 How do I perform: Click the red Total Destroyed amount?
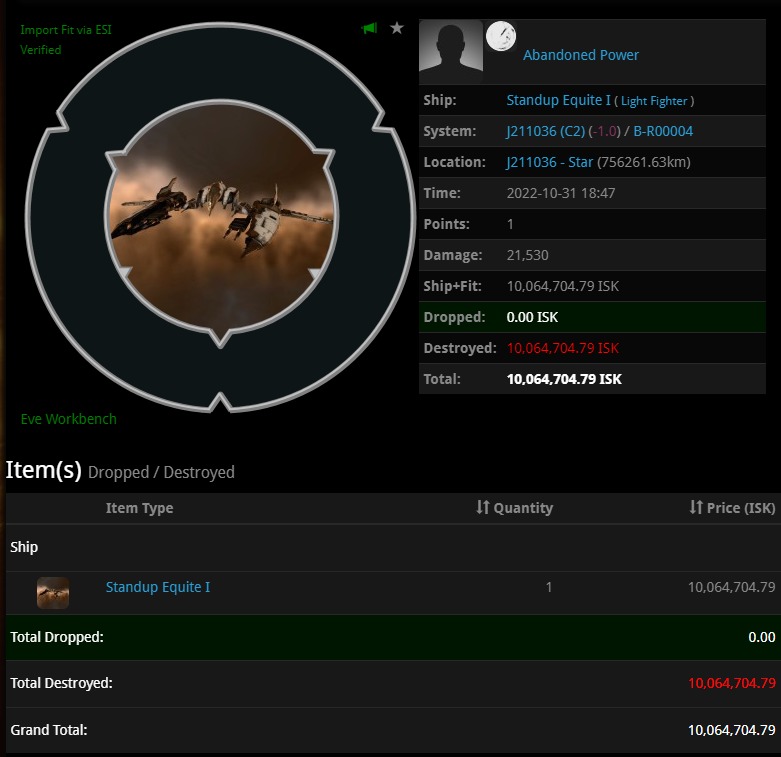732,683
